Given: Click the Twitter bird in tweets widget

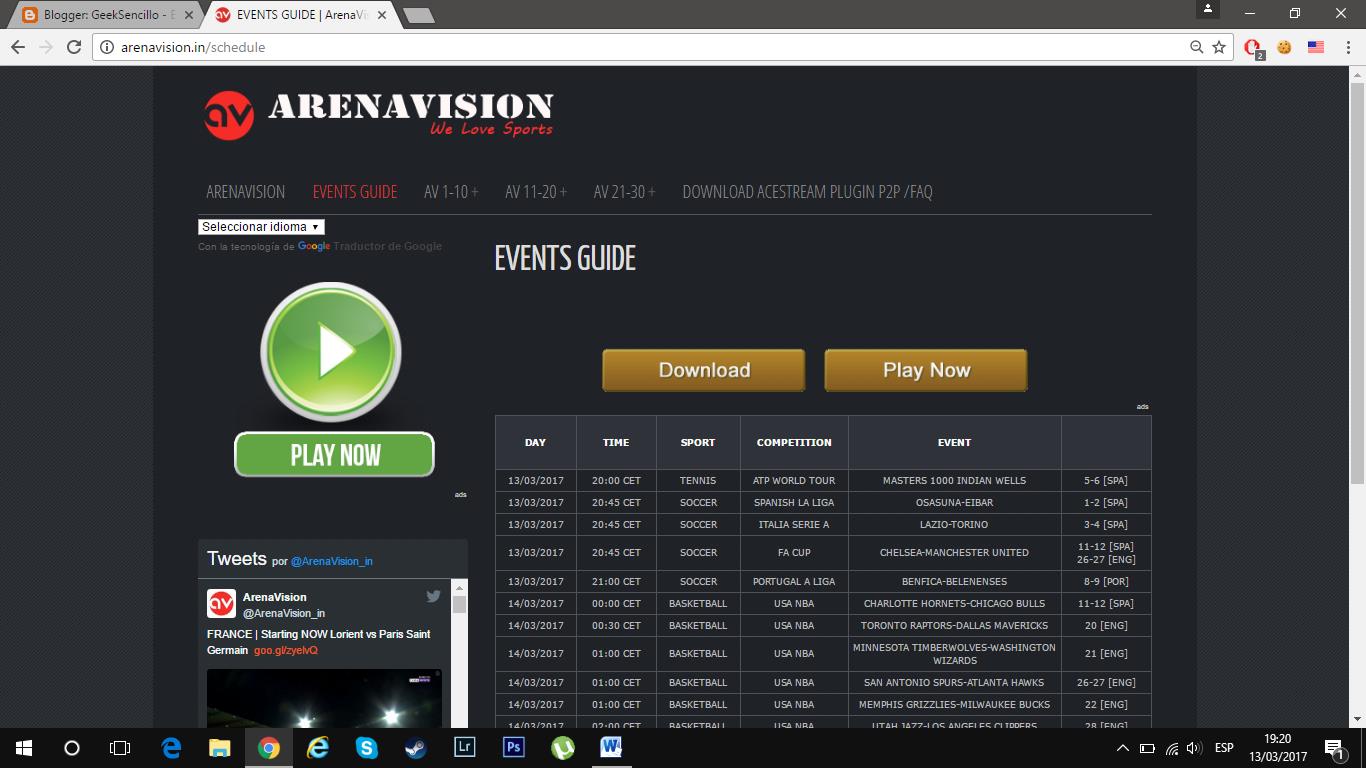Looking at the screenshot, I should pos(433,596).
